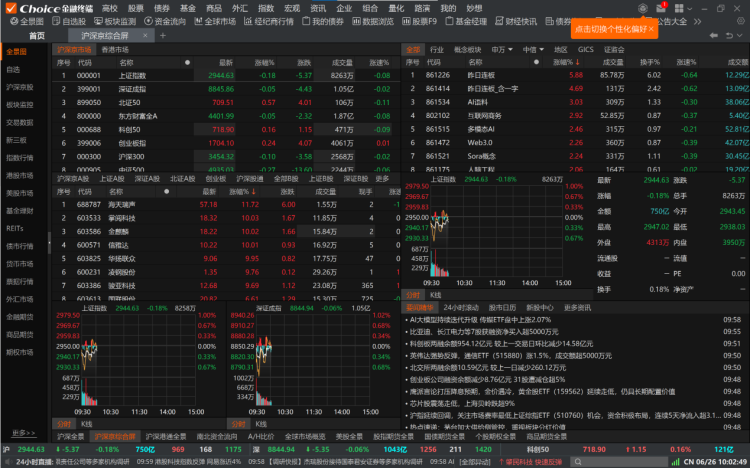
Task: Open 全球市场 global markets tool
Action: coord(215,22)
